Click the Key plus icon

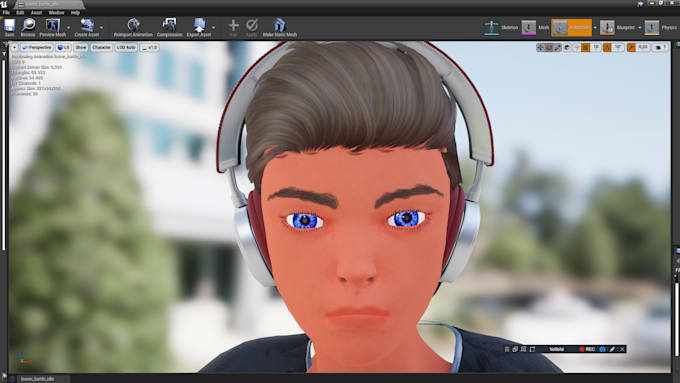(233, 25)
